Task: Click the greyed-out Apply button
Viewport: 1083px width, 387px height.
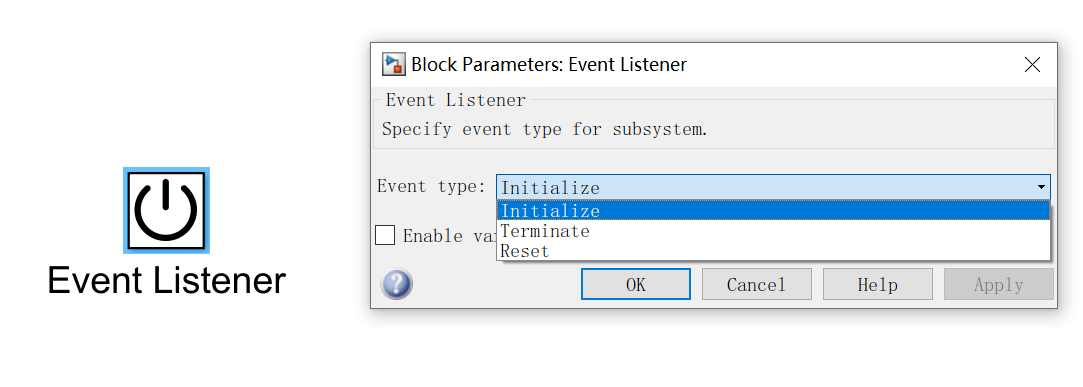Action: pyautogui.click(x=999, y=284)
